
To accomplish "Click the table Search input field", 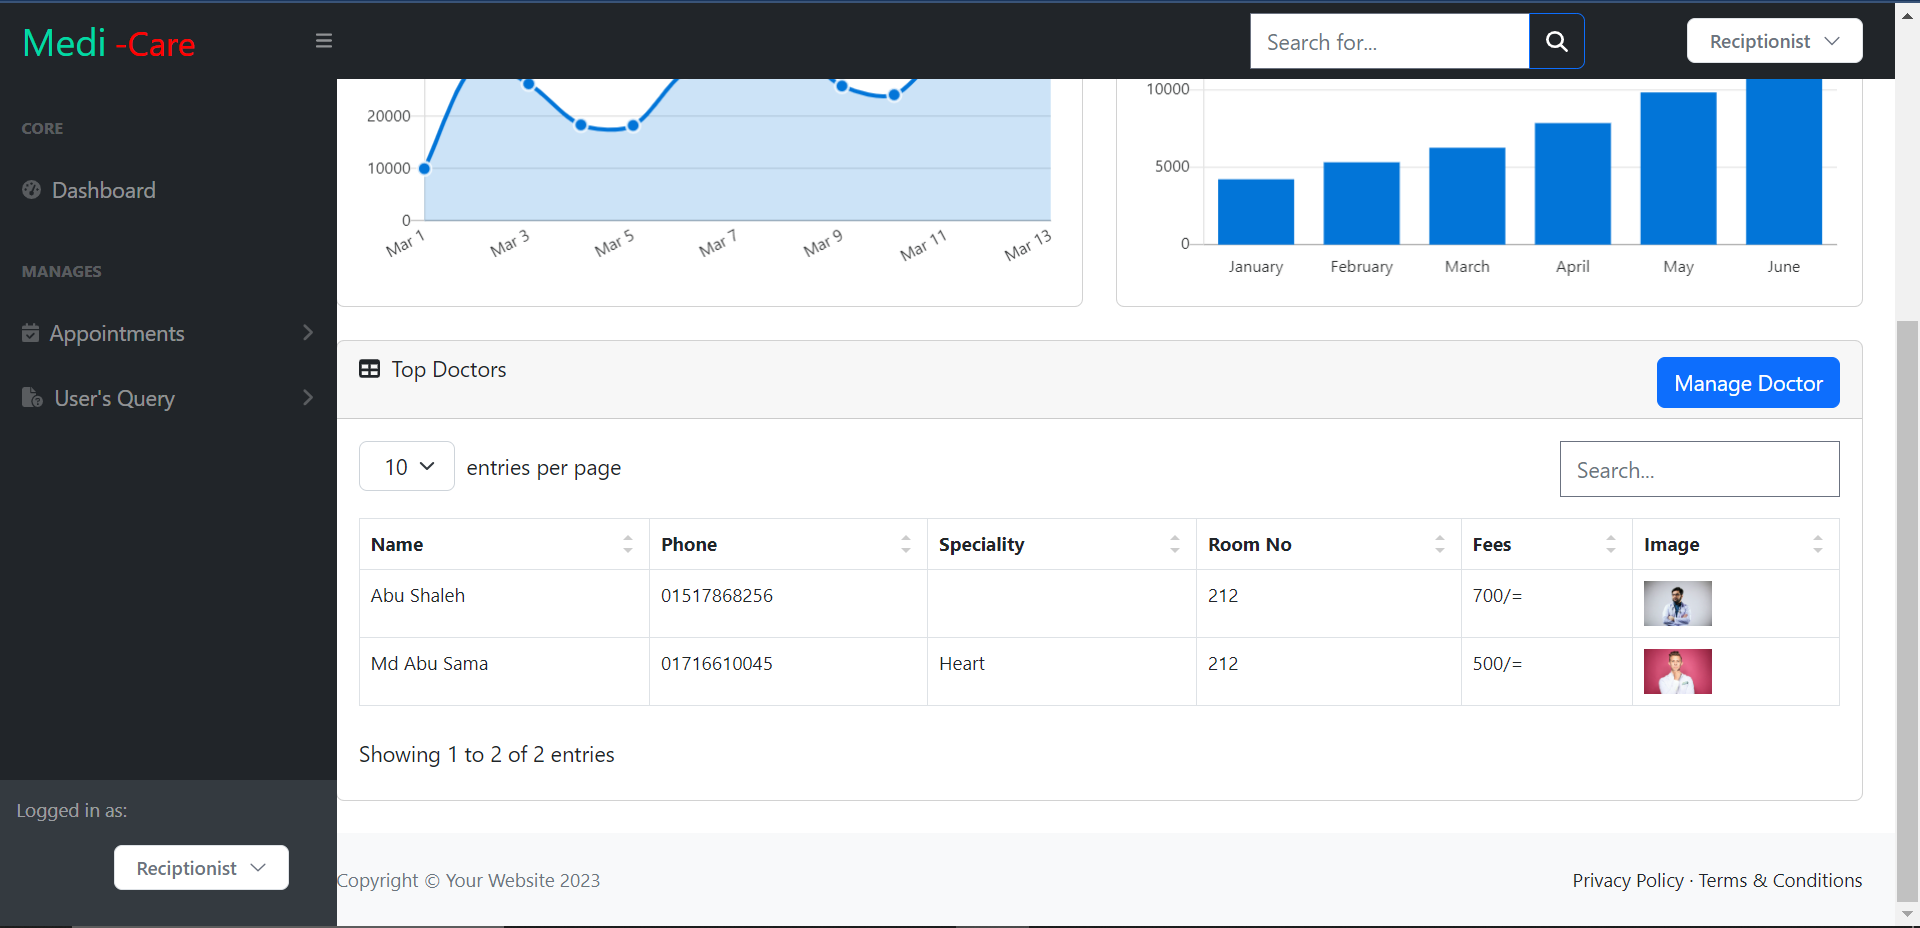I will [x=1700, y=469].
